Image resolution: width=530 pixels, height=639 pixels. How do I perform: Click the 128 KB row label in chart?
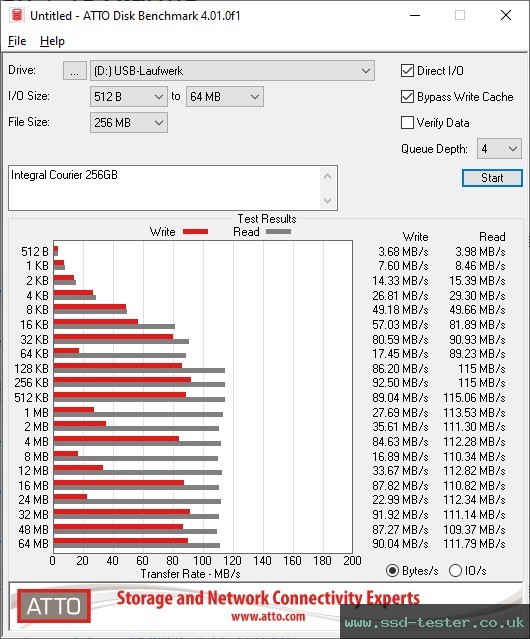click(31, 368)
